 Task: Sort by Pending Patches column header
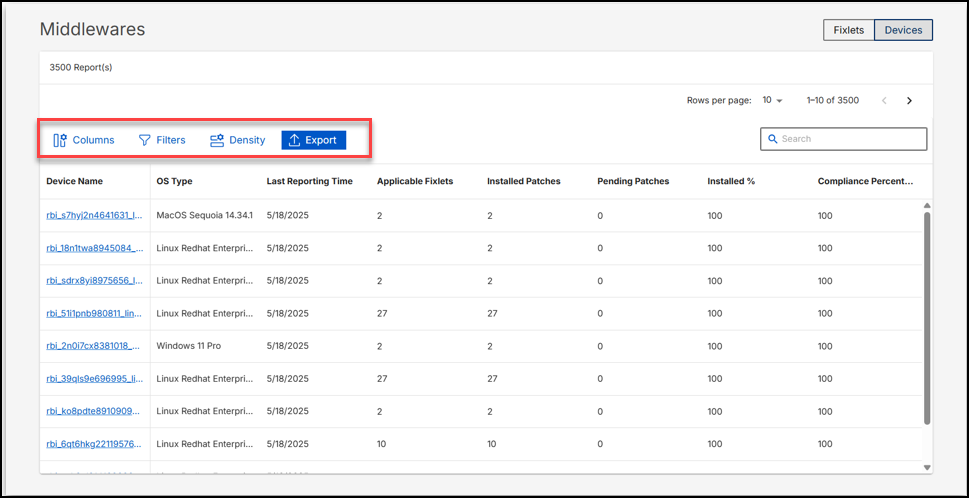tap(633, 182)
